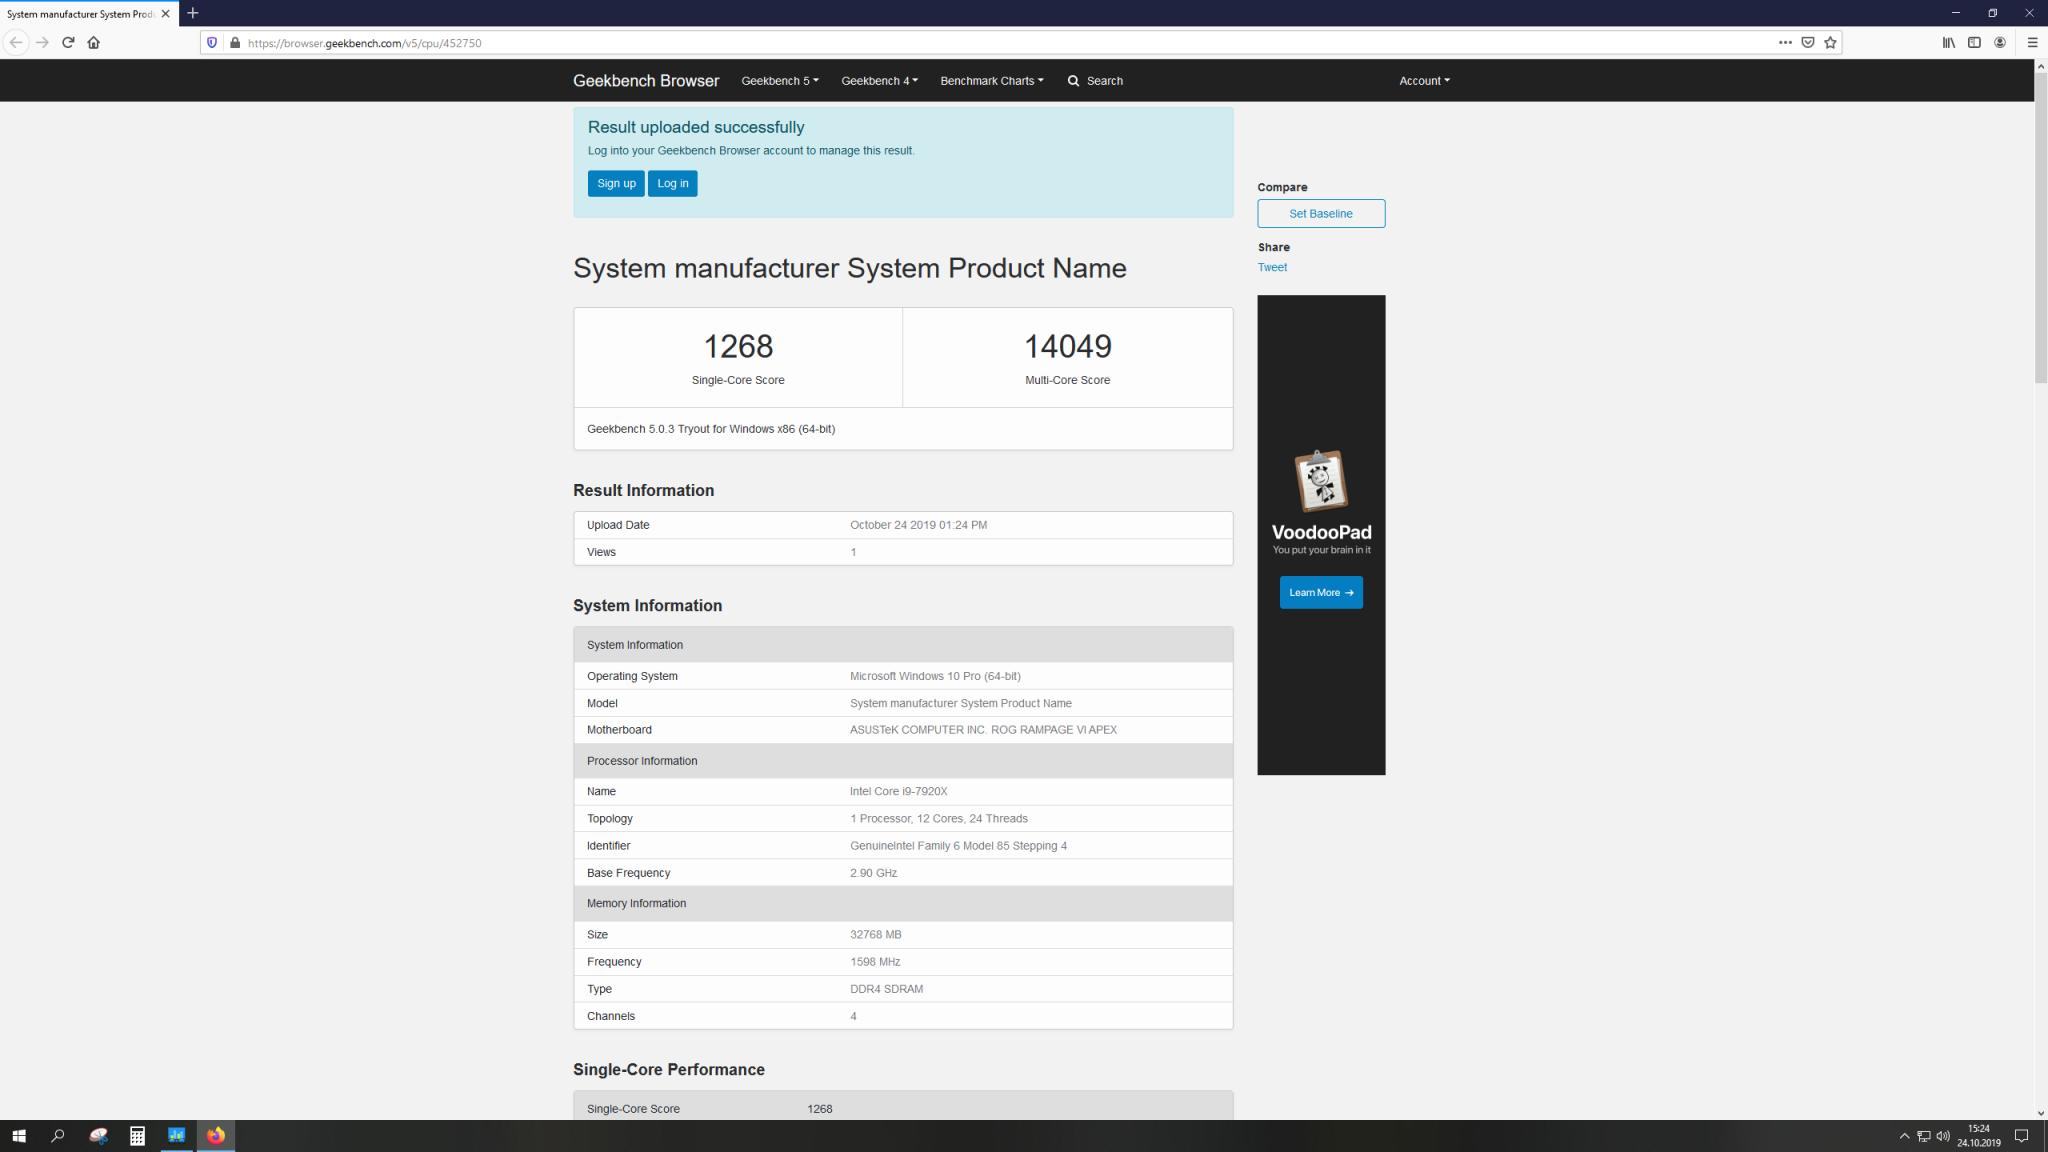Image resolution: width=2048 pixels, height=1152 pixels.
Task: Open the taskbar app next to search
Action: tap(98, 1136)
